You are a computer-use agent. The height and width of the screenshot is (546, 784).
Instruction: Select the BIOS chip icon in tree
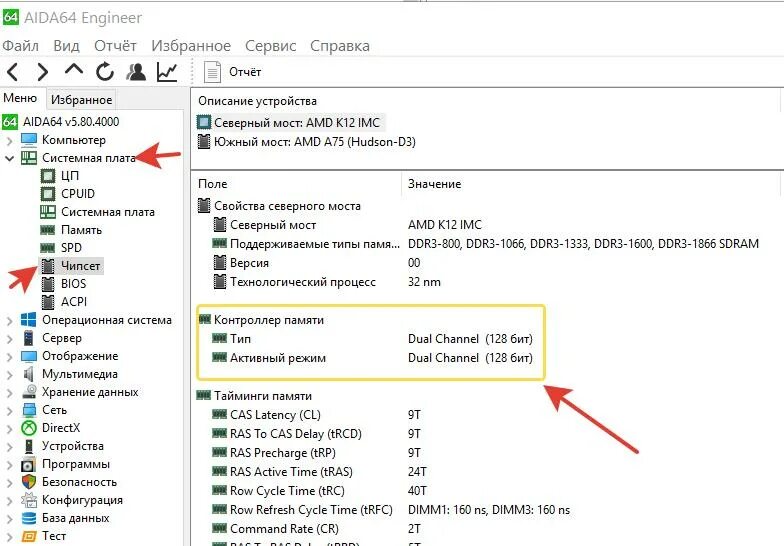click(48, 284)
